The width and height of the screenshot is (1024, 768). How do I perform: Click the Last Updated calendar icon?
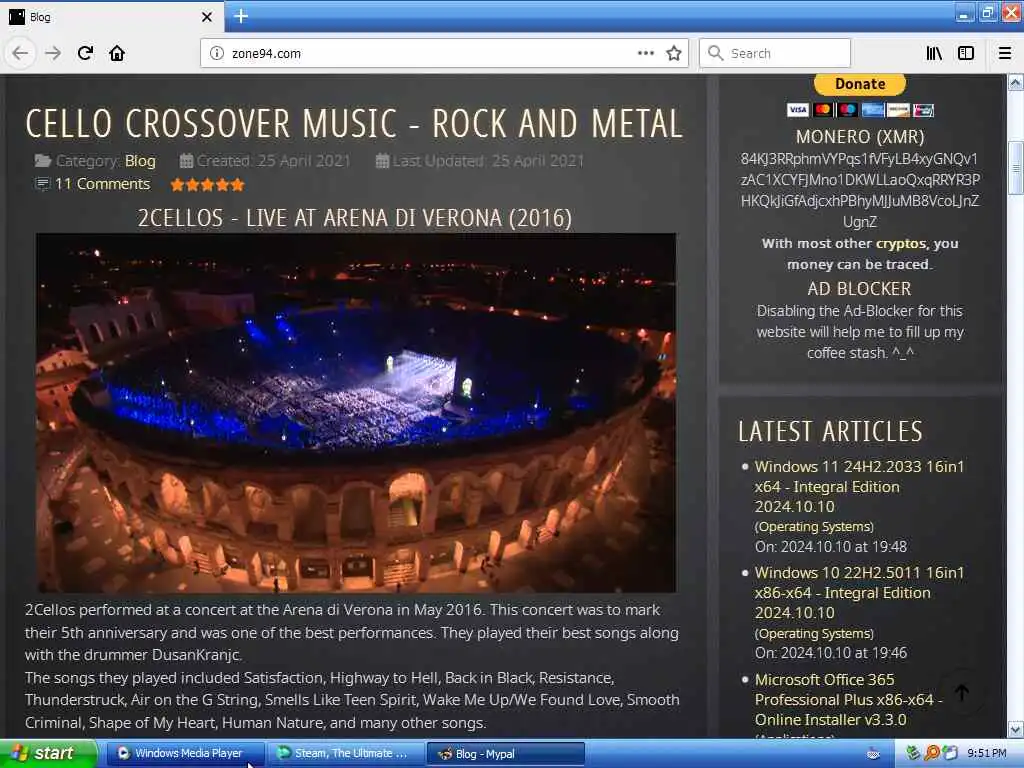[383, 161]
